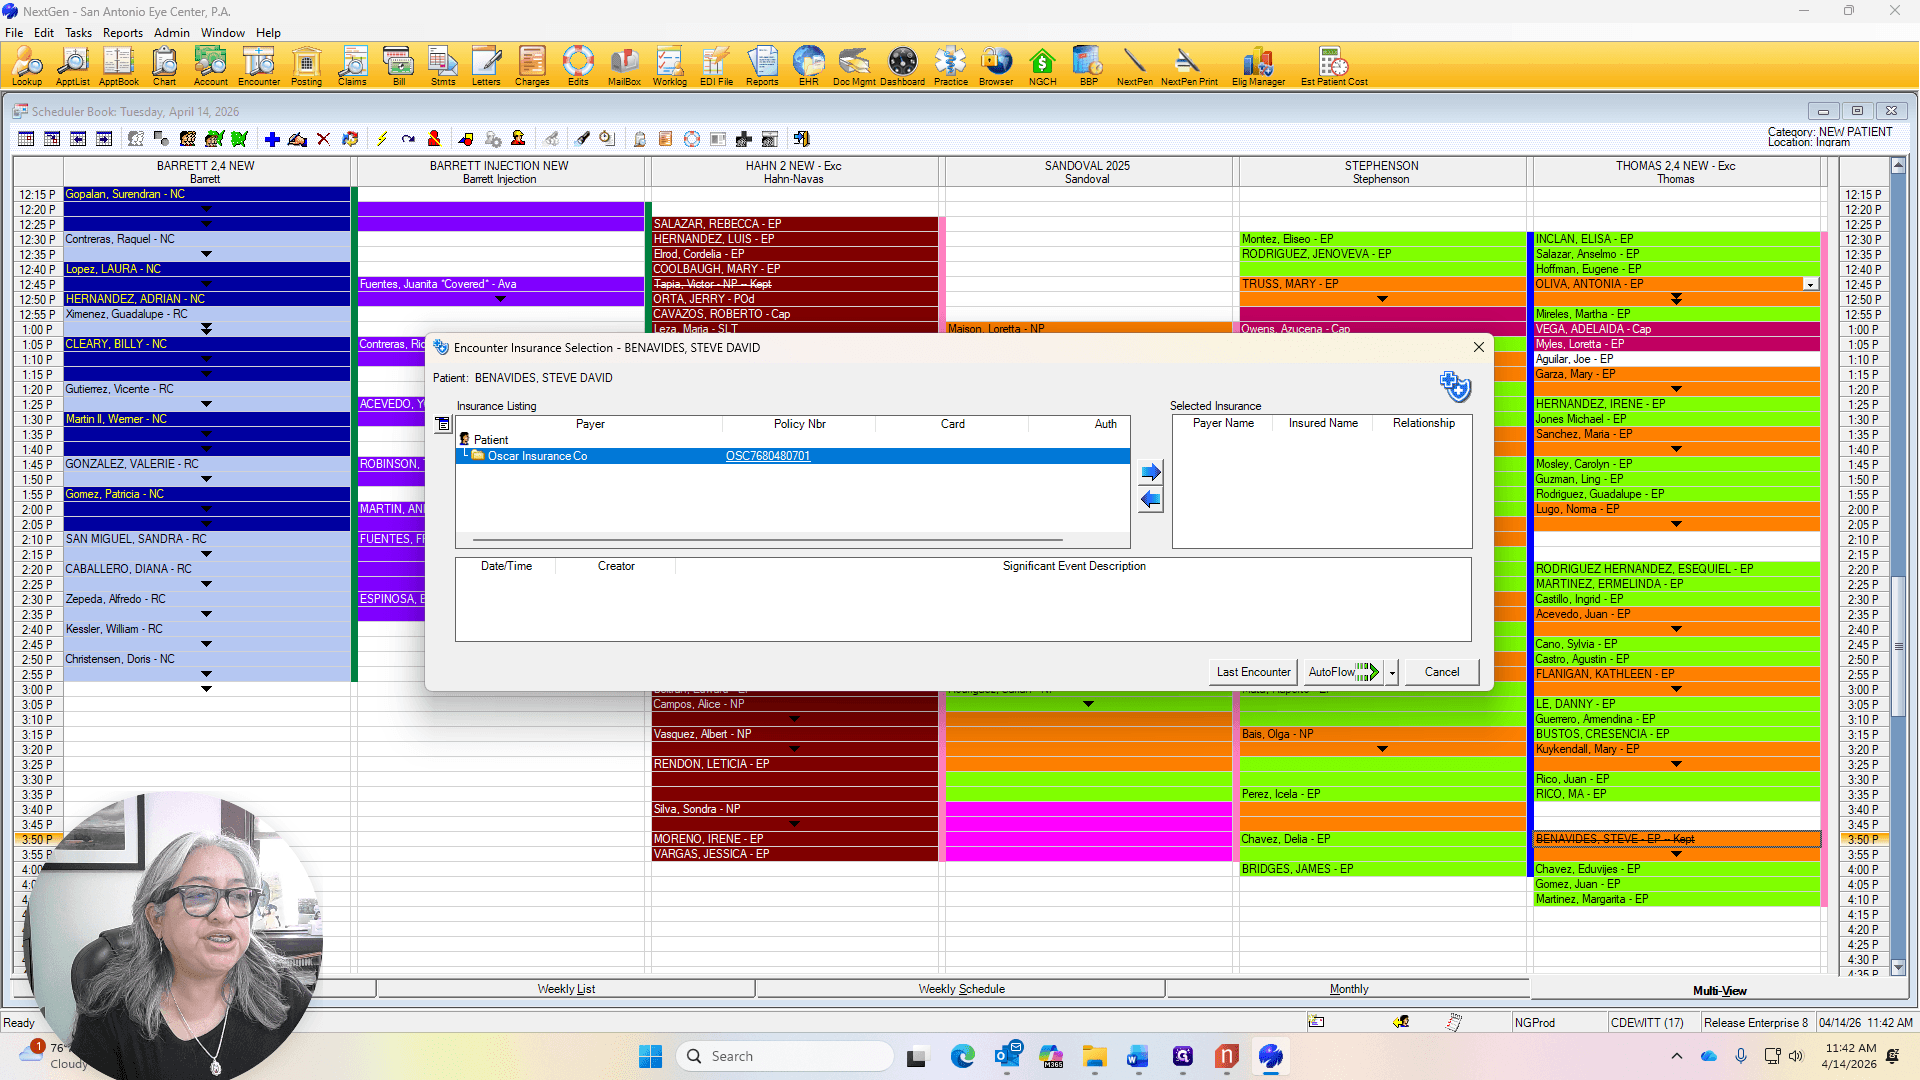This screenshot has height=1080, width=1920.
Task: Open the EHR toolbar icon
Action: point(808,66)
